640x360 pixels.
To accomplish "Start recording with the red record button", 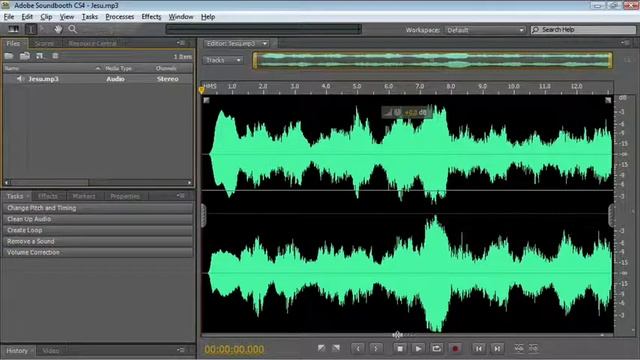I will coord(455,349).
